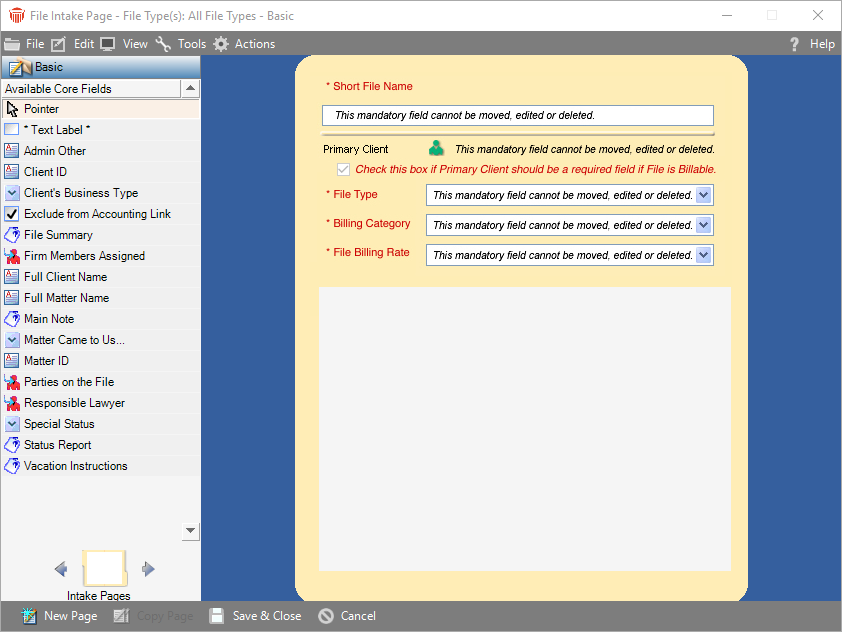Select the File Summary field icon
This screenshot has width=842, height=632.
coord(12,235)
